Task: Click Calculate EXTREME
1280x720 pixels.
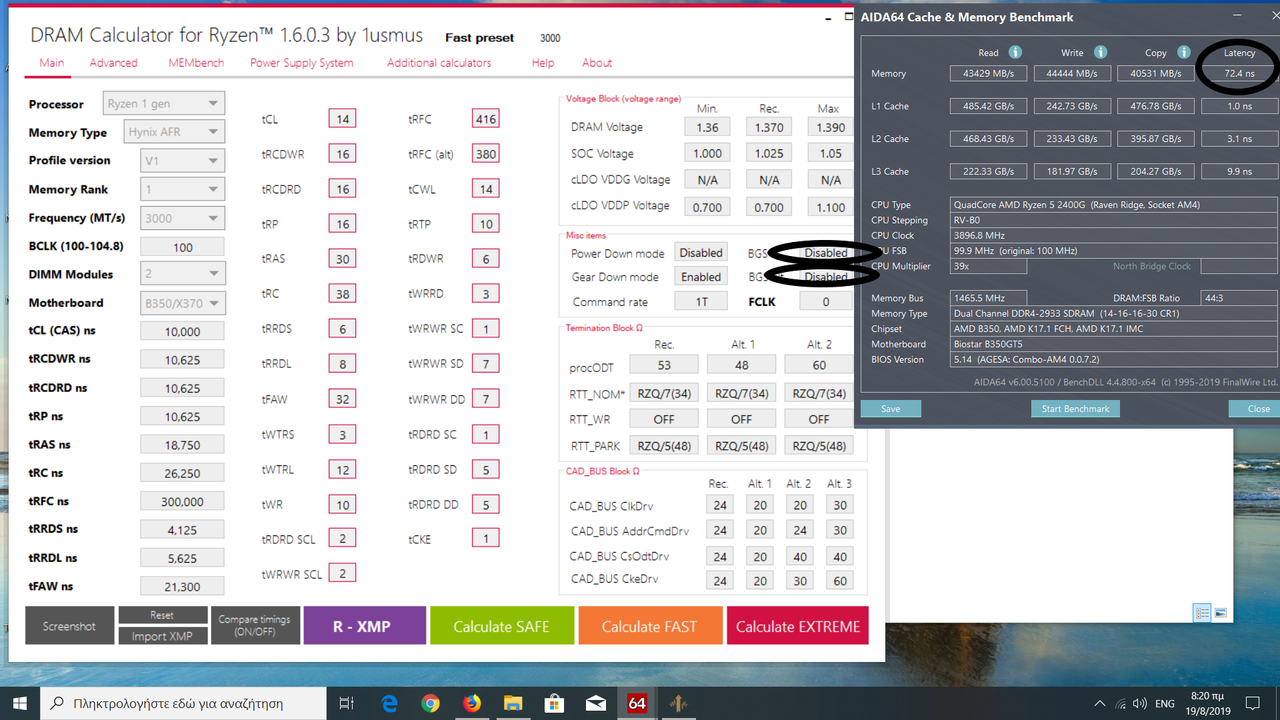Action: pos(798,626)
